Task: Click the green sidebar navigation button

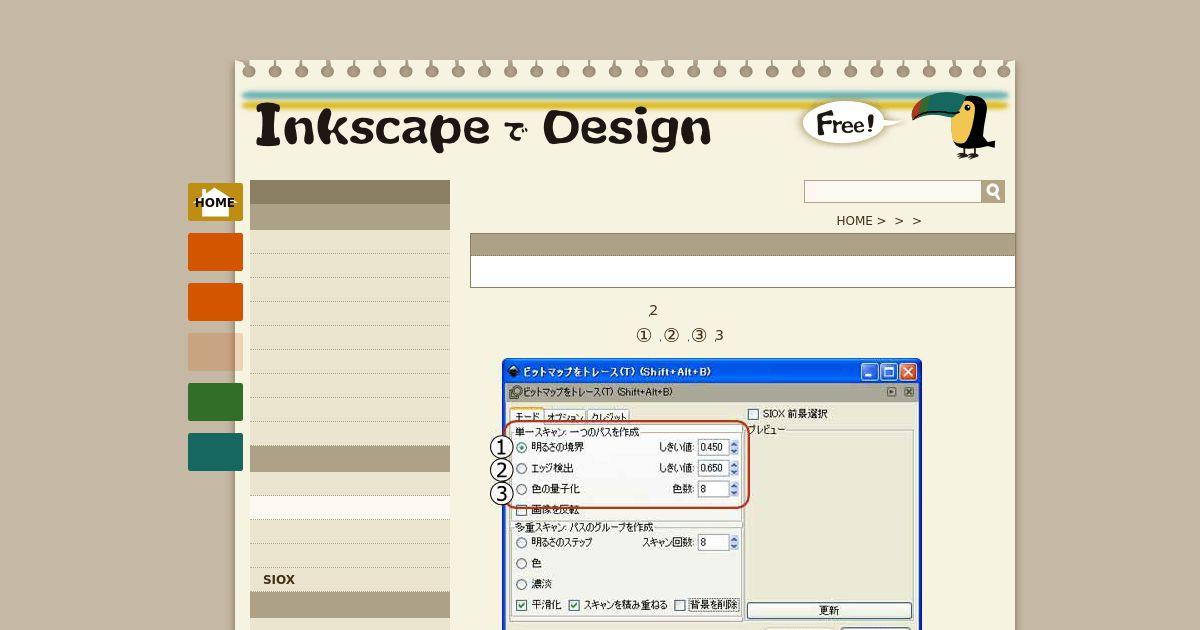Action: click(x=215, y=402)
